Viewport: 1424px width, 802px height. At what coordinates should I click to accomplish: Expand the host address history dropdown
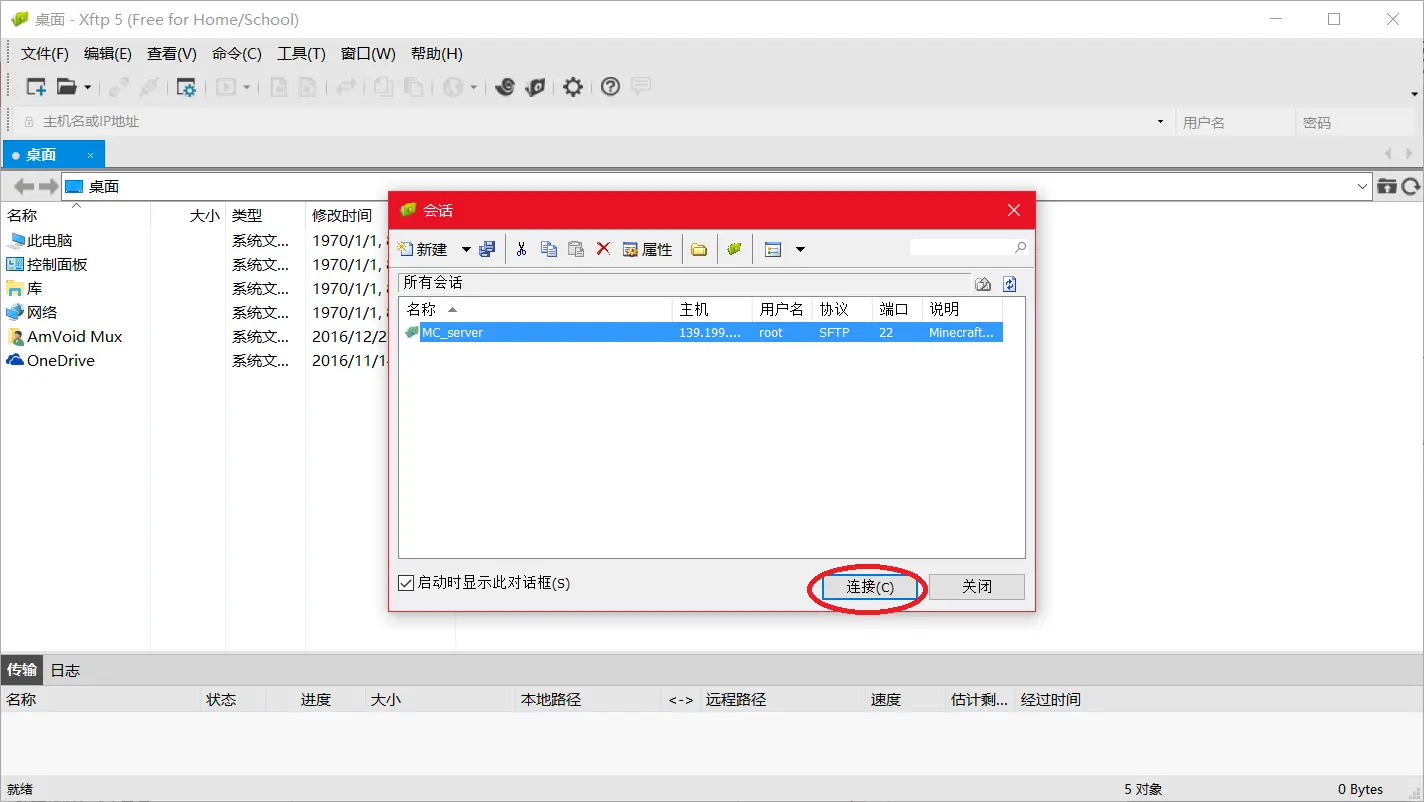pos(1160,122)
